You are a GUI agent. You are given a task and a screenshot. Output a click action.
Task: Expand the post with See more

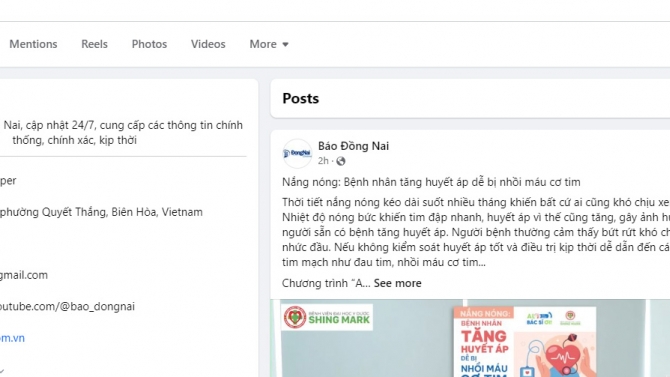tap(397, 283)
